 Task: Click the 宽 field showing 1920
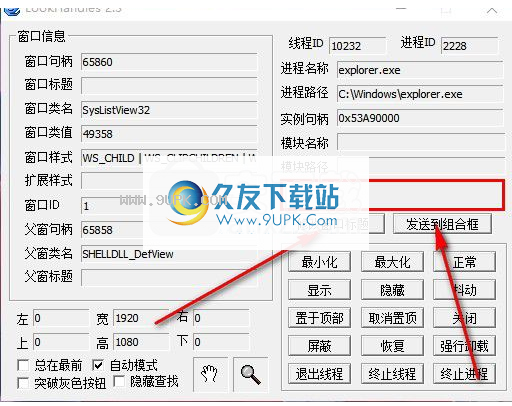(x=141, y=318)
